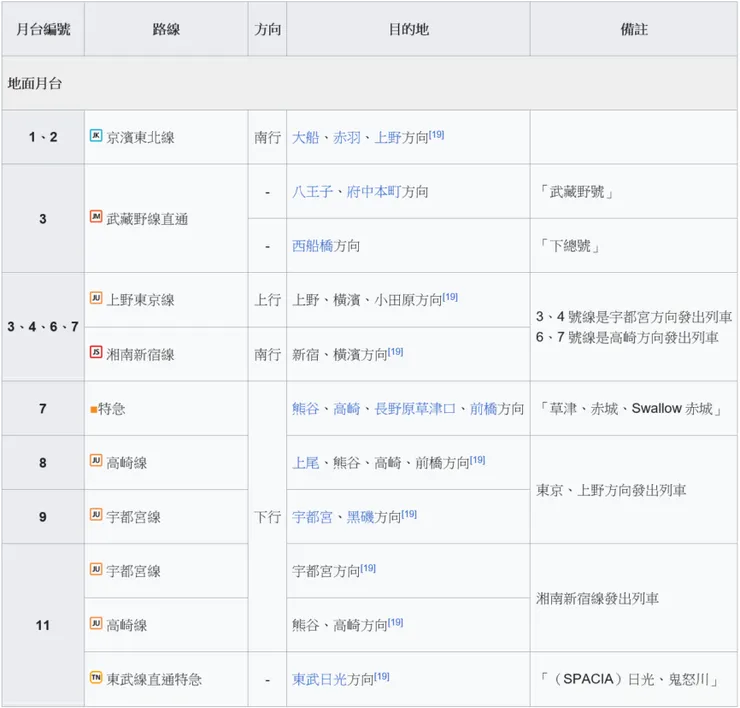Click the 湘南新宿線 route text
Screen dimensions: 740x708
click(140, 354)
